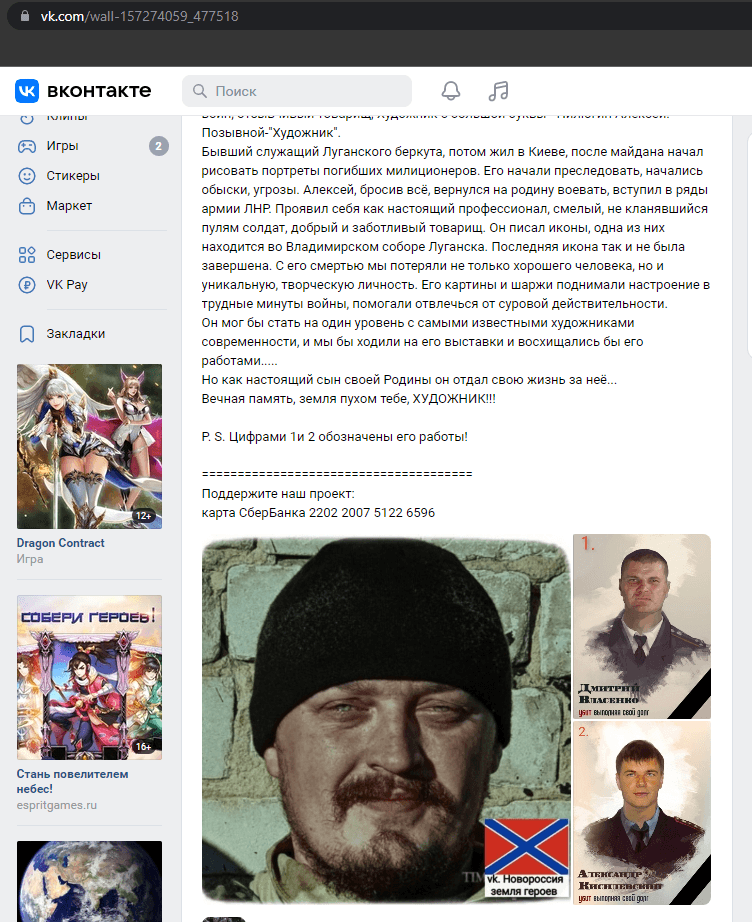Open the large portrait photo with black hat
The width and height of the screenshot is (752, 922).
pos(386,720)
